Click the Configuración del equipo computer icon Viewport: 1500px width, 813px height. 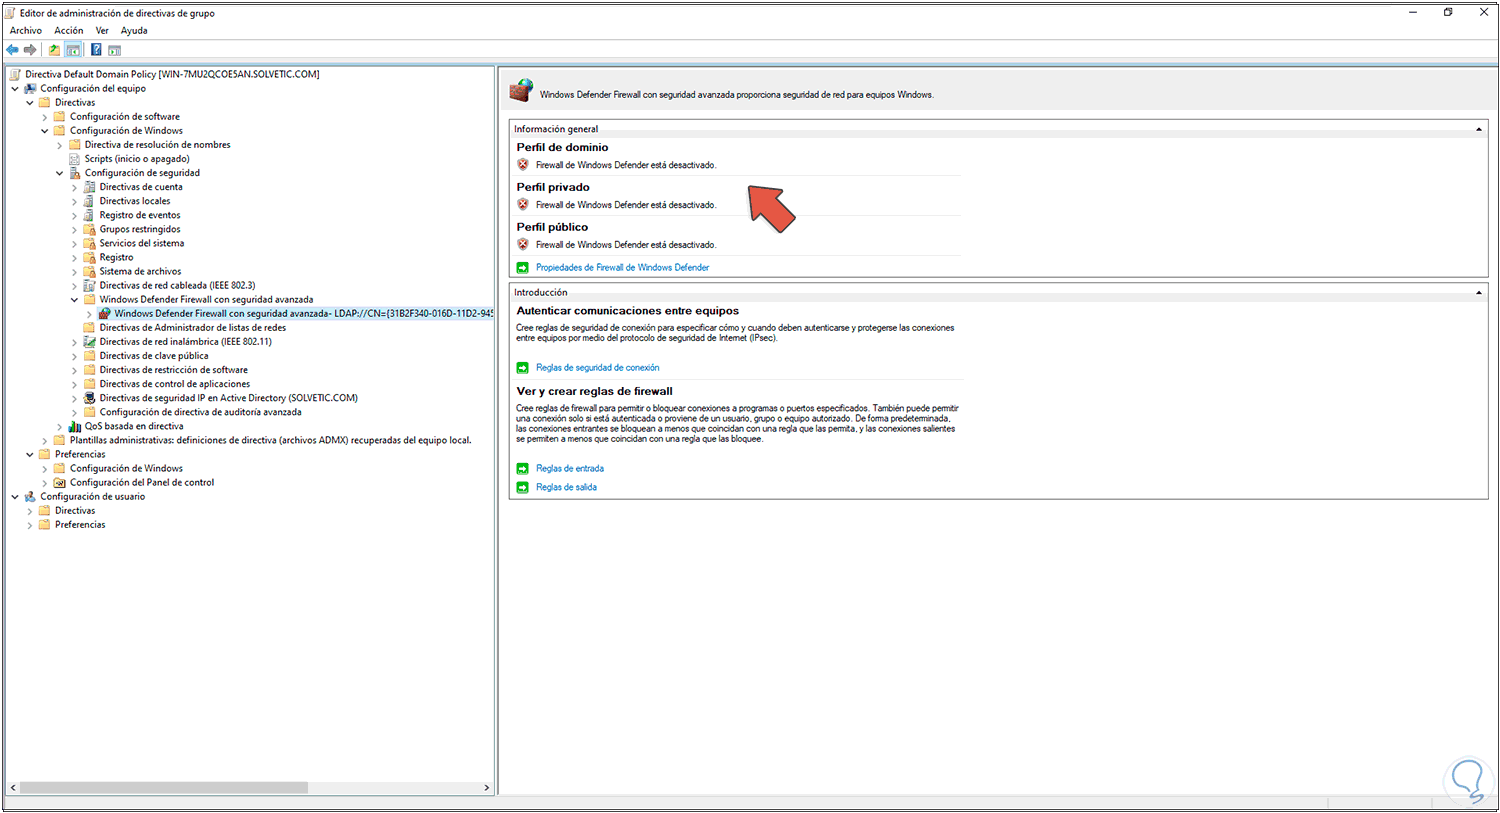31,88
